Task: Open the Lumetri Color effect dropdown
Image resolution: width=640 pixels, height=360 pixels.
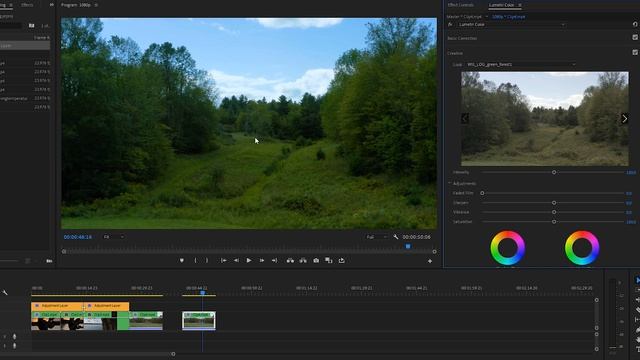Action: 511,24
